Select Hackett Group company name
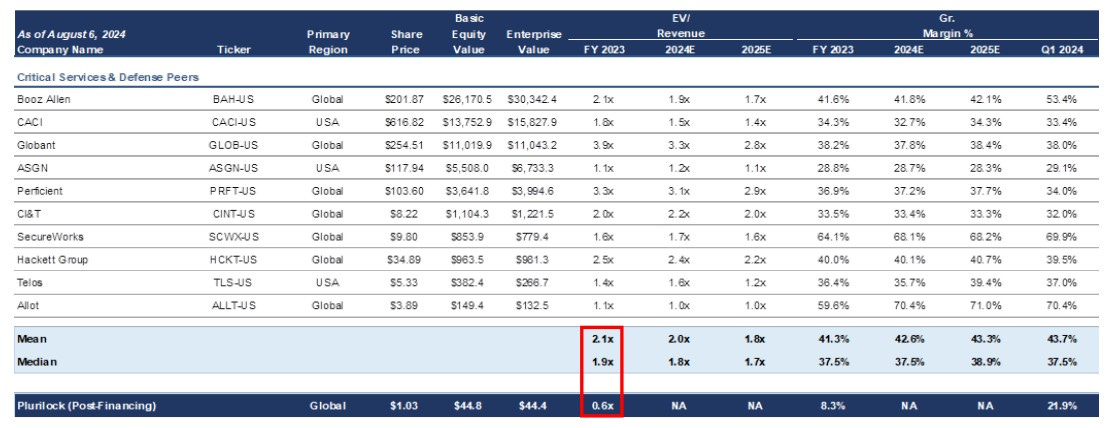 pos(52,260)
